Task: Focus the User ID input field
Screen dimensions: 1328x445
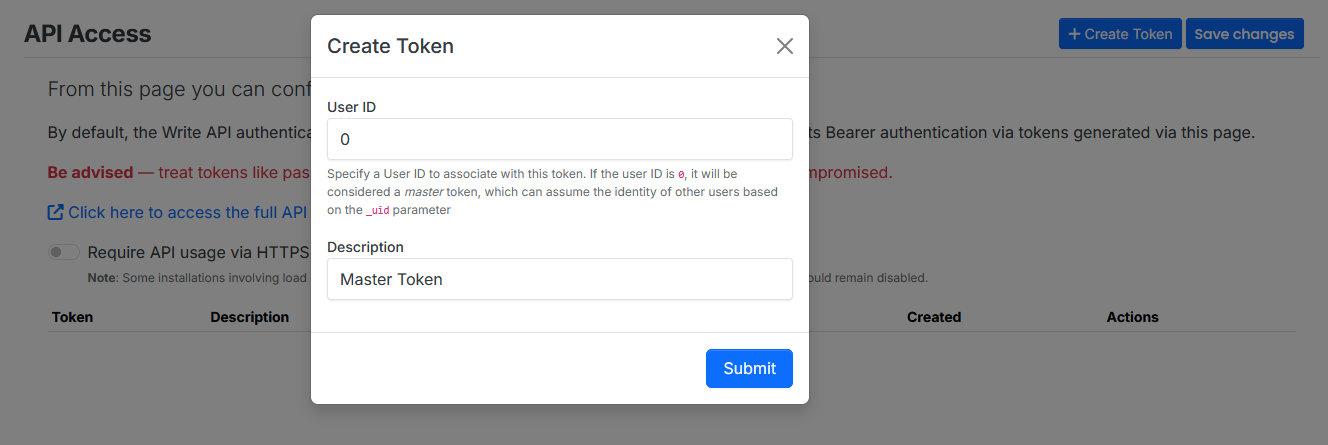Action: coord(559,139)
